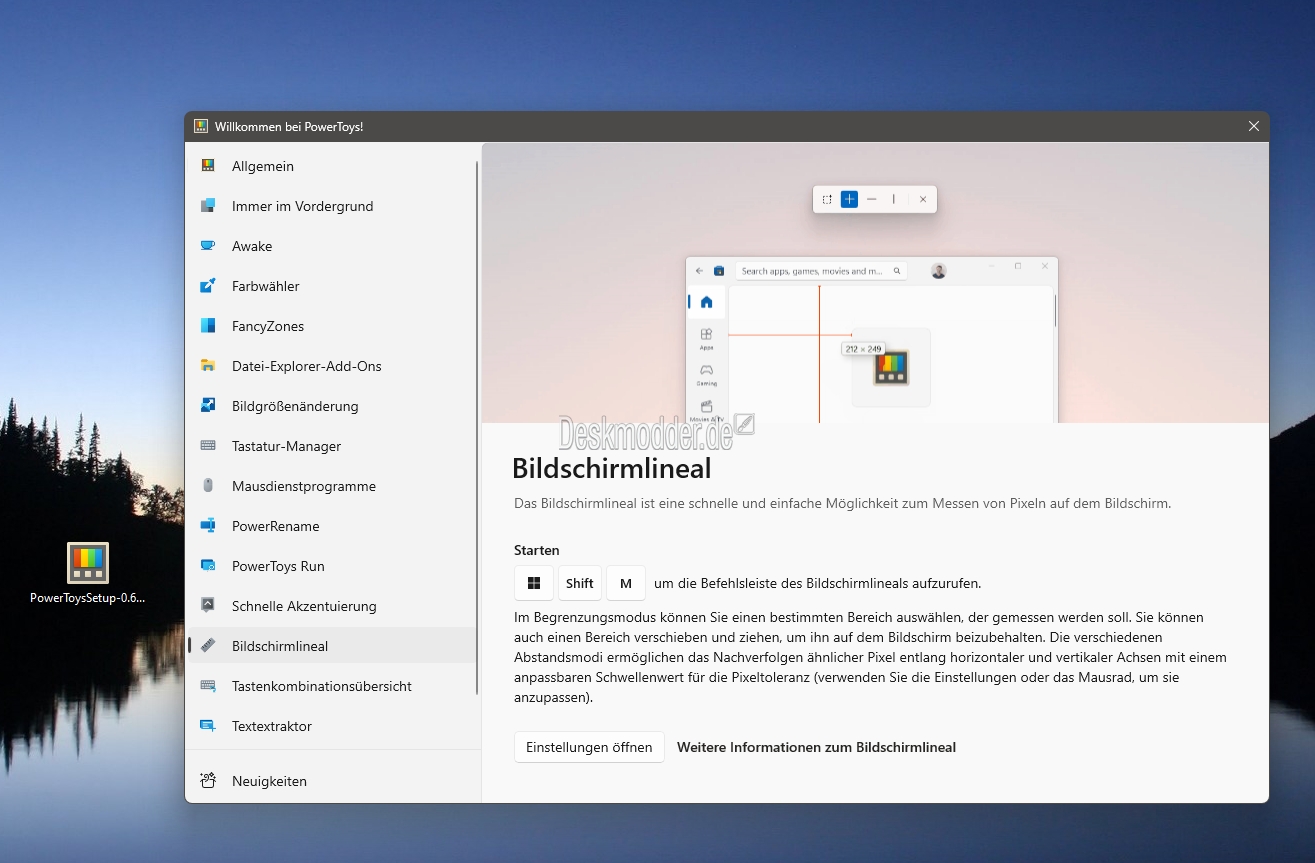Viewport: 1315px width, 863px height.
Task: Click the 'Starten' label
Action: tap(537, 550)
